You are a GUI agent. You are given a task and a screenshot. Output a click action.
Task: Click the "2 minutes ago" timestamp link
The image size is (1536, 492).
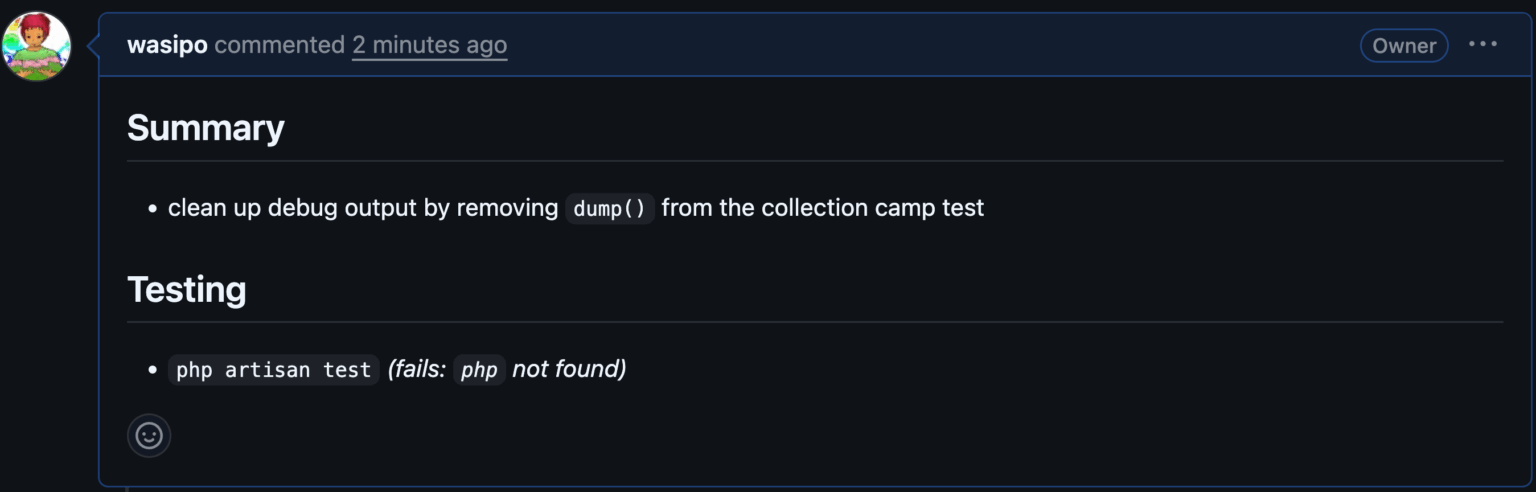(429, 45)
